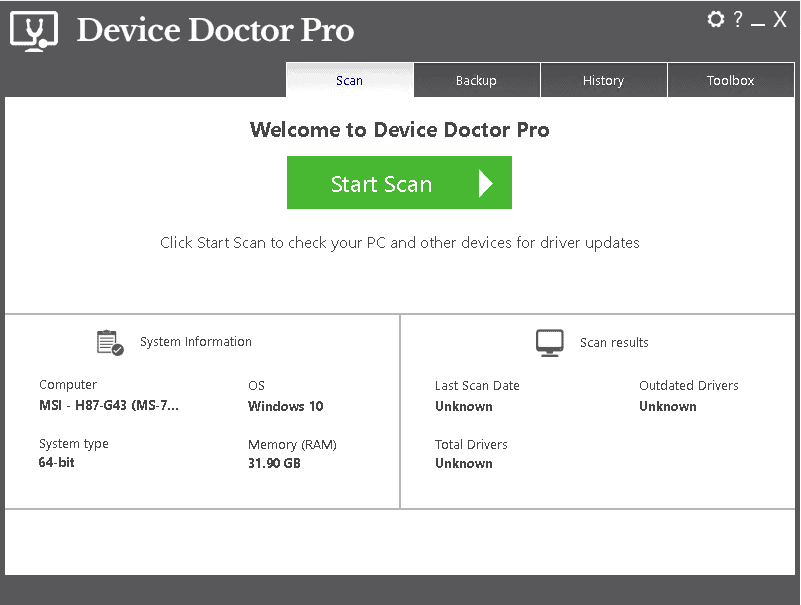This screenshot has width=801, height=605.
Task: Click the Windows 10 OS label
Action: pyautogui.click(x=285, y=406)
